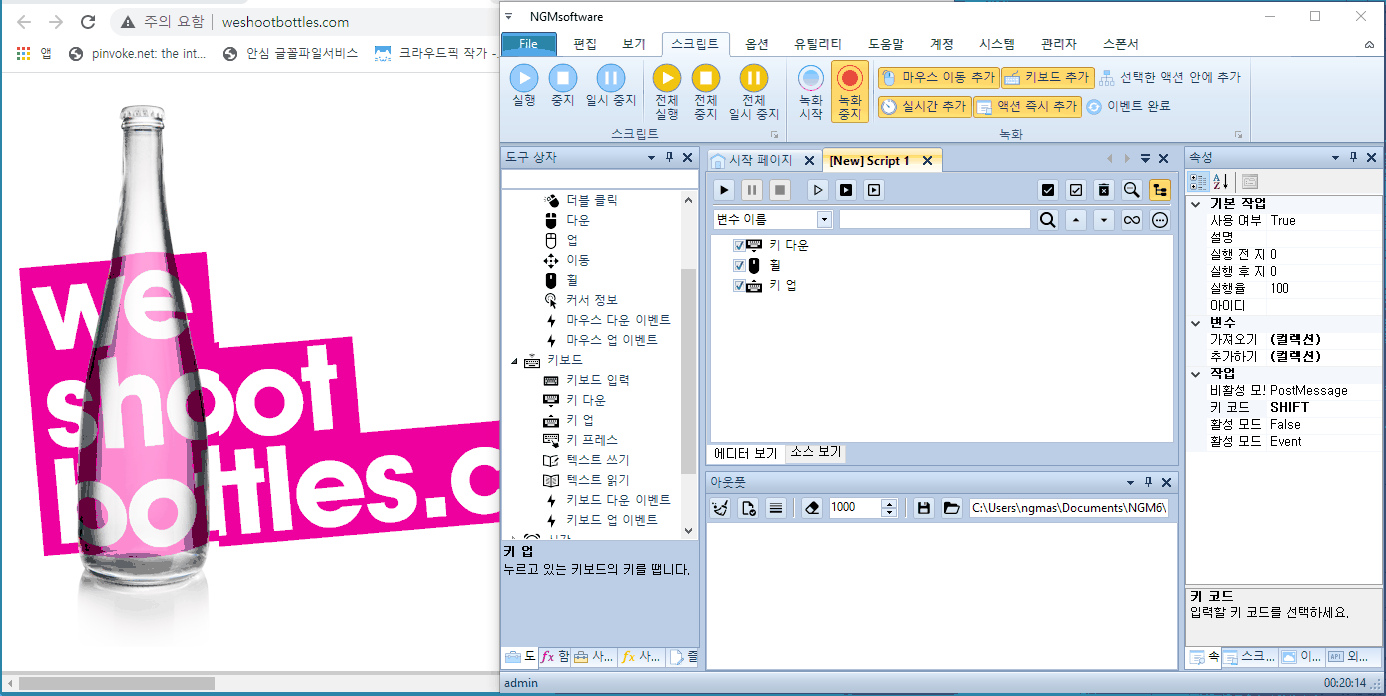Click the yellow 전체 실행 run-all button

(667, 91)
